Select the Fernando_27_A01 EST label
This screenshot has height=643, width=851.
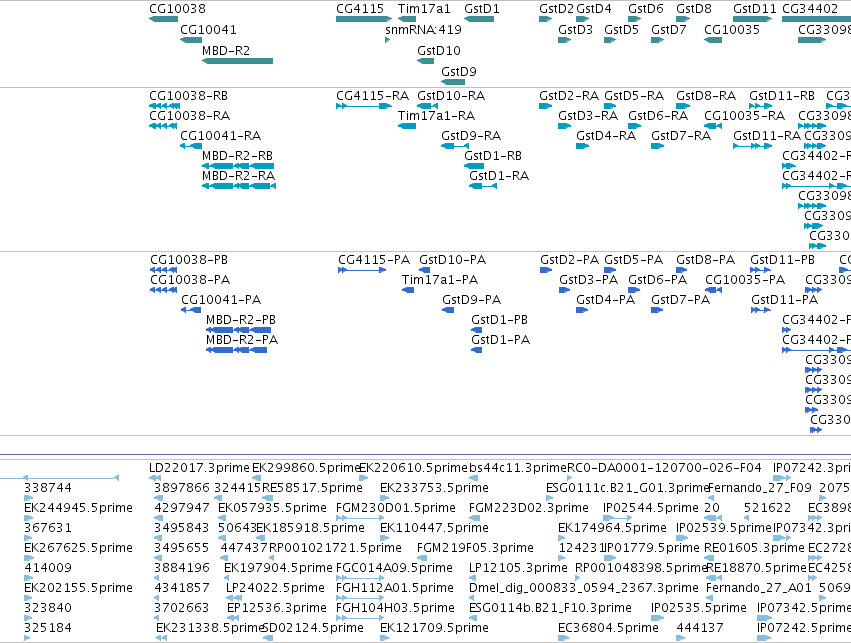pos(759,588)
